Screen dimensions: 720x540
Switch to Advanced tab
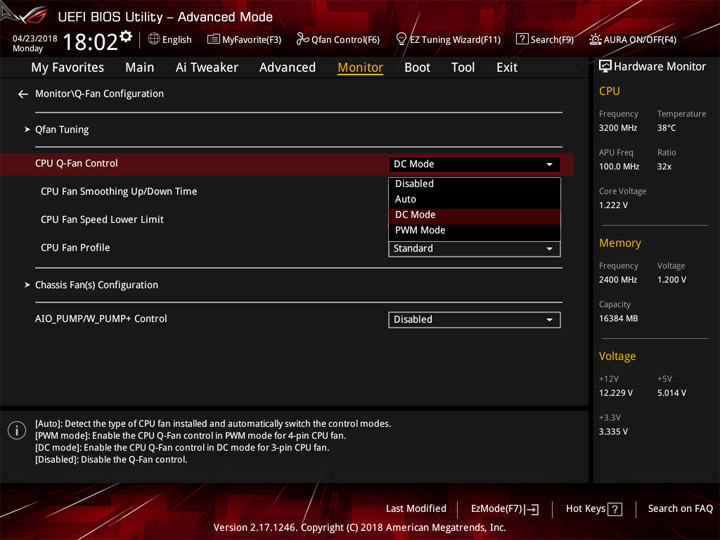[x=287, y=68]
